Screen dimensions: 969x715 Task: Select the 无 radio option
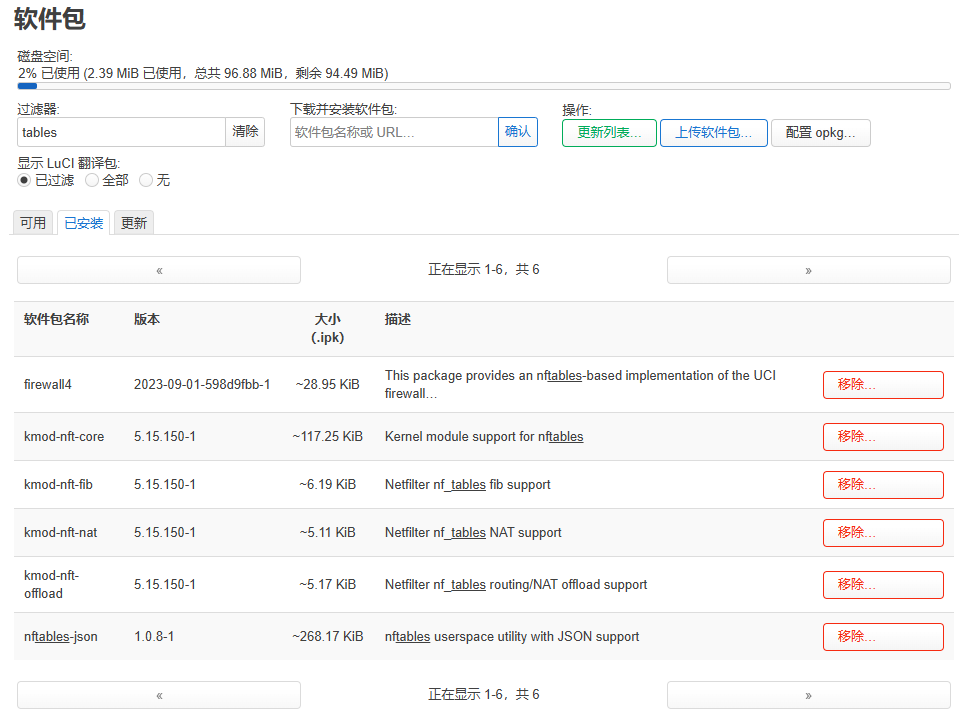(x=146, y=180)
